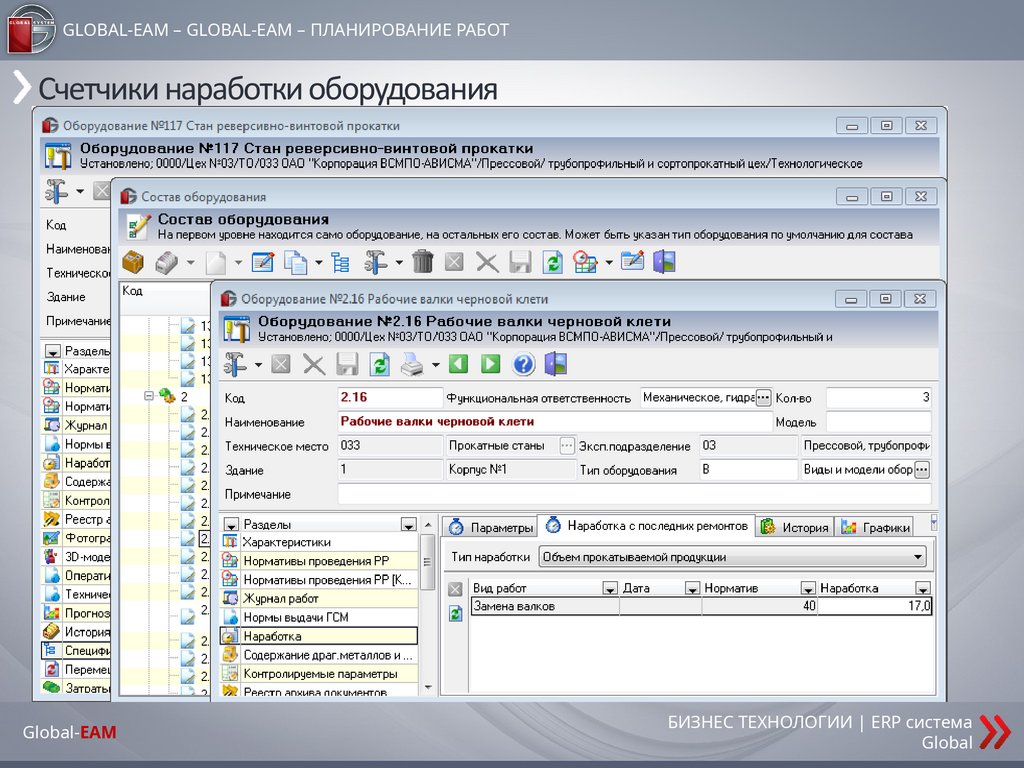Switch to the История tab
Screen dimensions: 1024x768
pyautogui.click(x=795, y=527)
